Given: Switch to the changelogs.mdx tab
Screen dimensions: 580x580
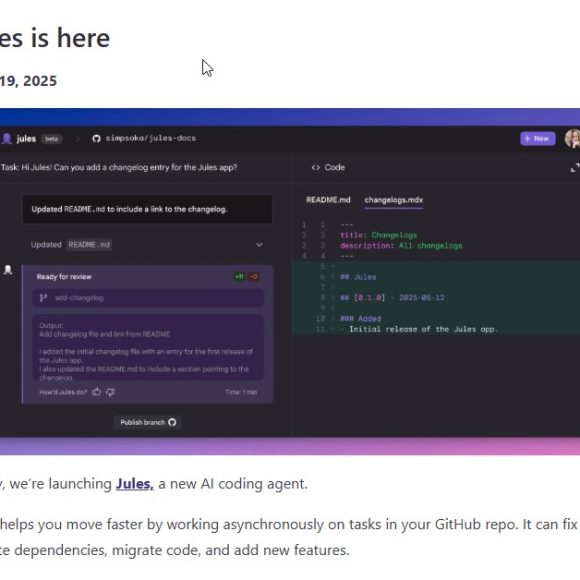Looking at the screenshot, I should click(x=394, y=200).
